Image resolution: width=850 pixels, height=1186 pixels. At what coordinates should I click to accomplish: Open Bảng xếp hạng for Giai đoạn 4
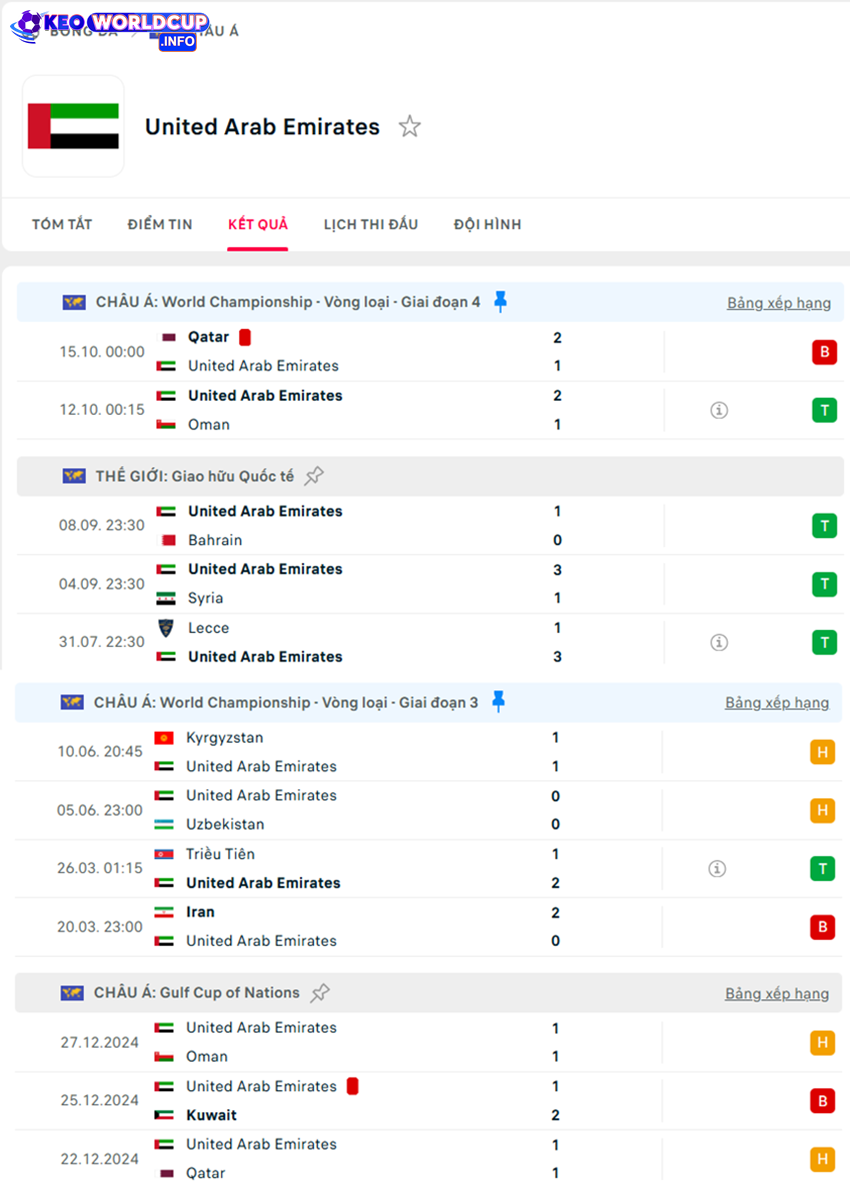click(x=779, y=303)
